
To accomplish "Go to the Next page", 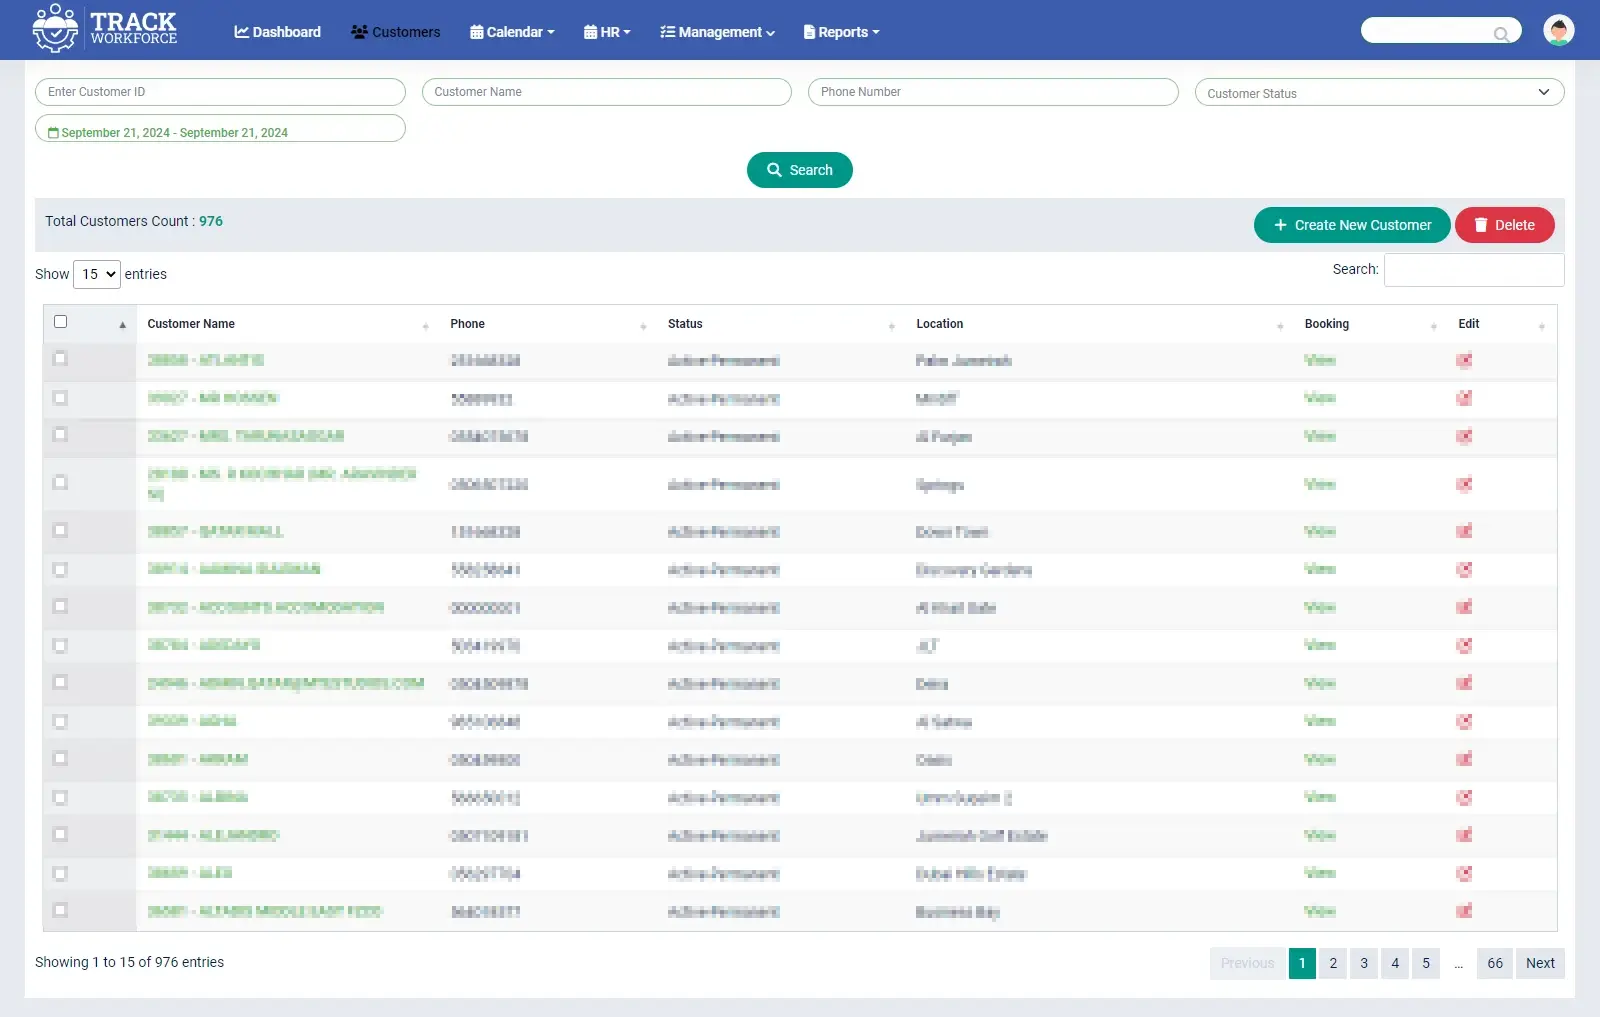I will point(1540,963).
